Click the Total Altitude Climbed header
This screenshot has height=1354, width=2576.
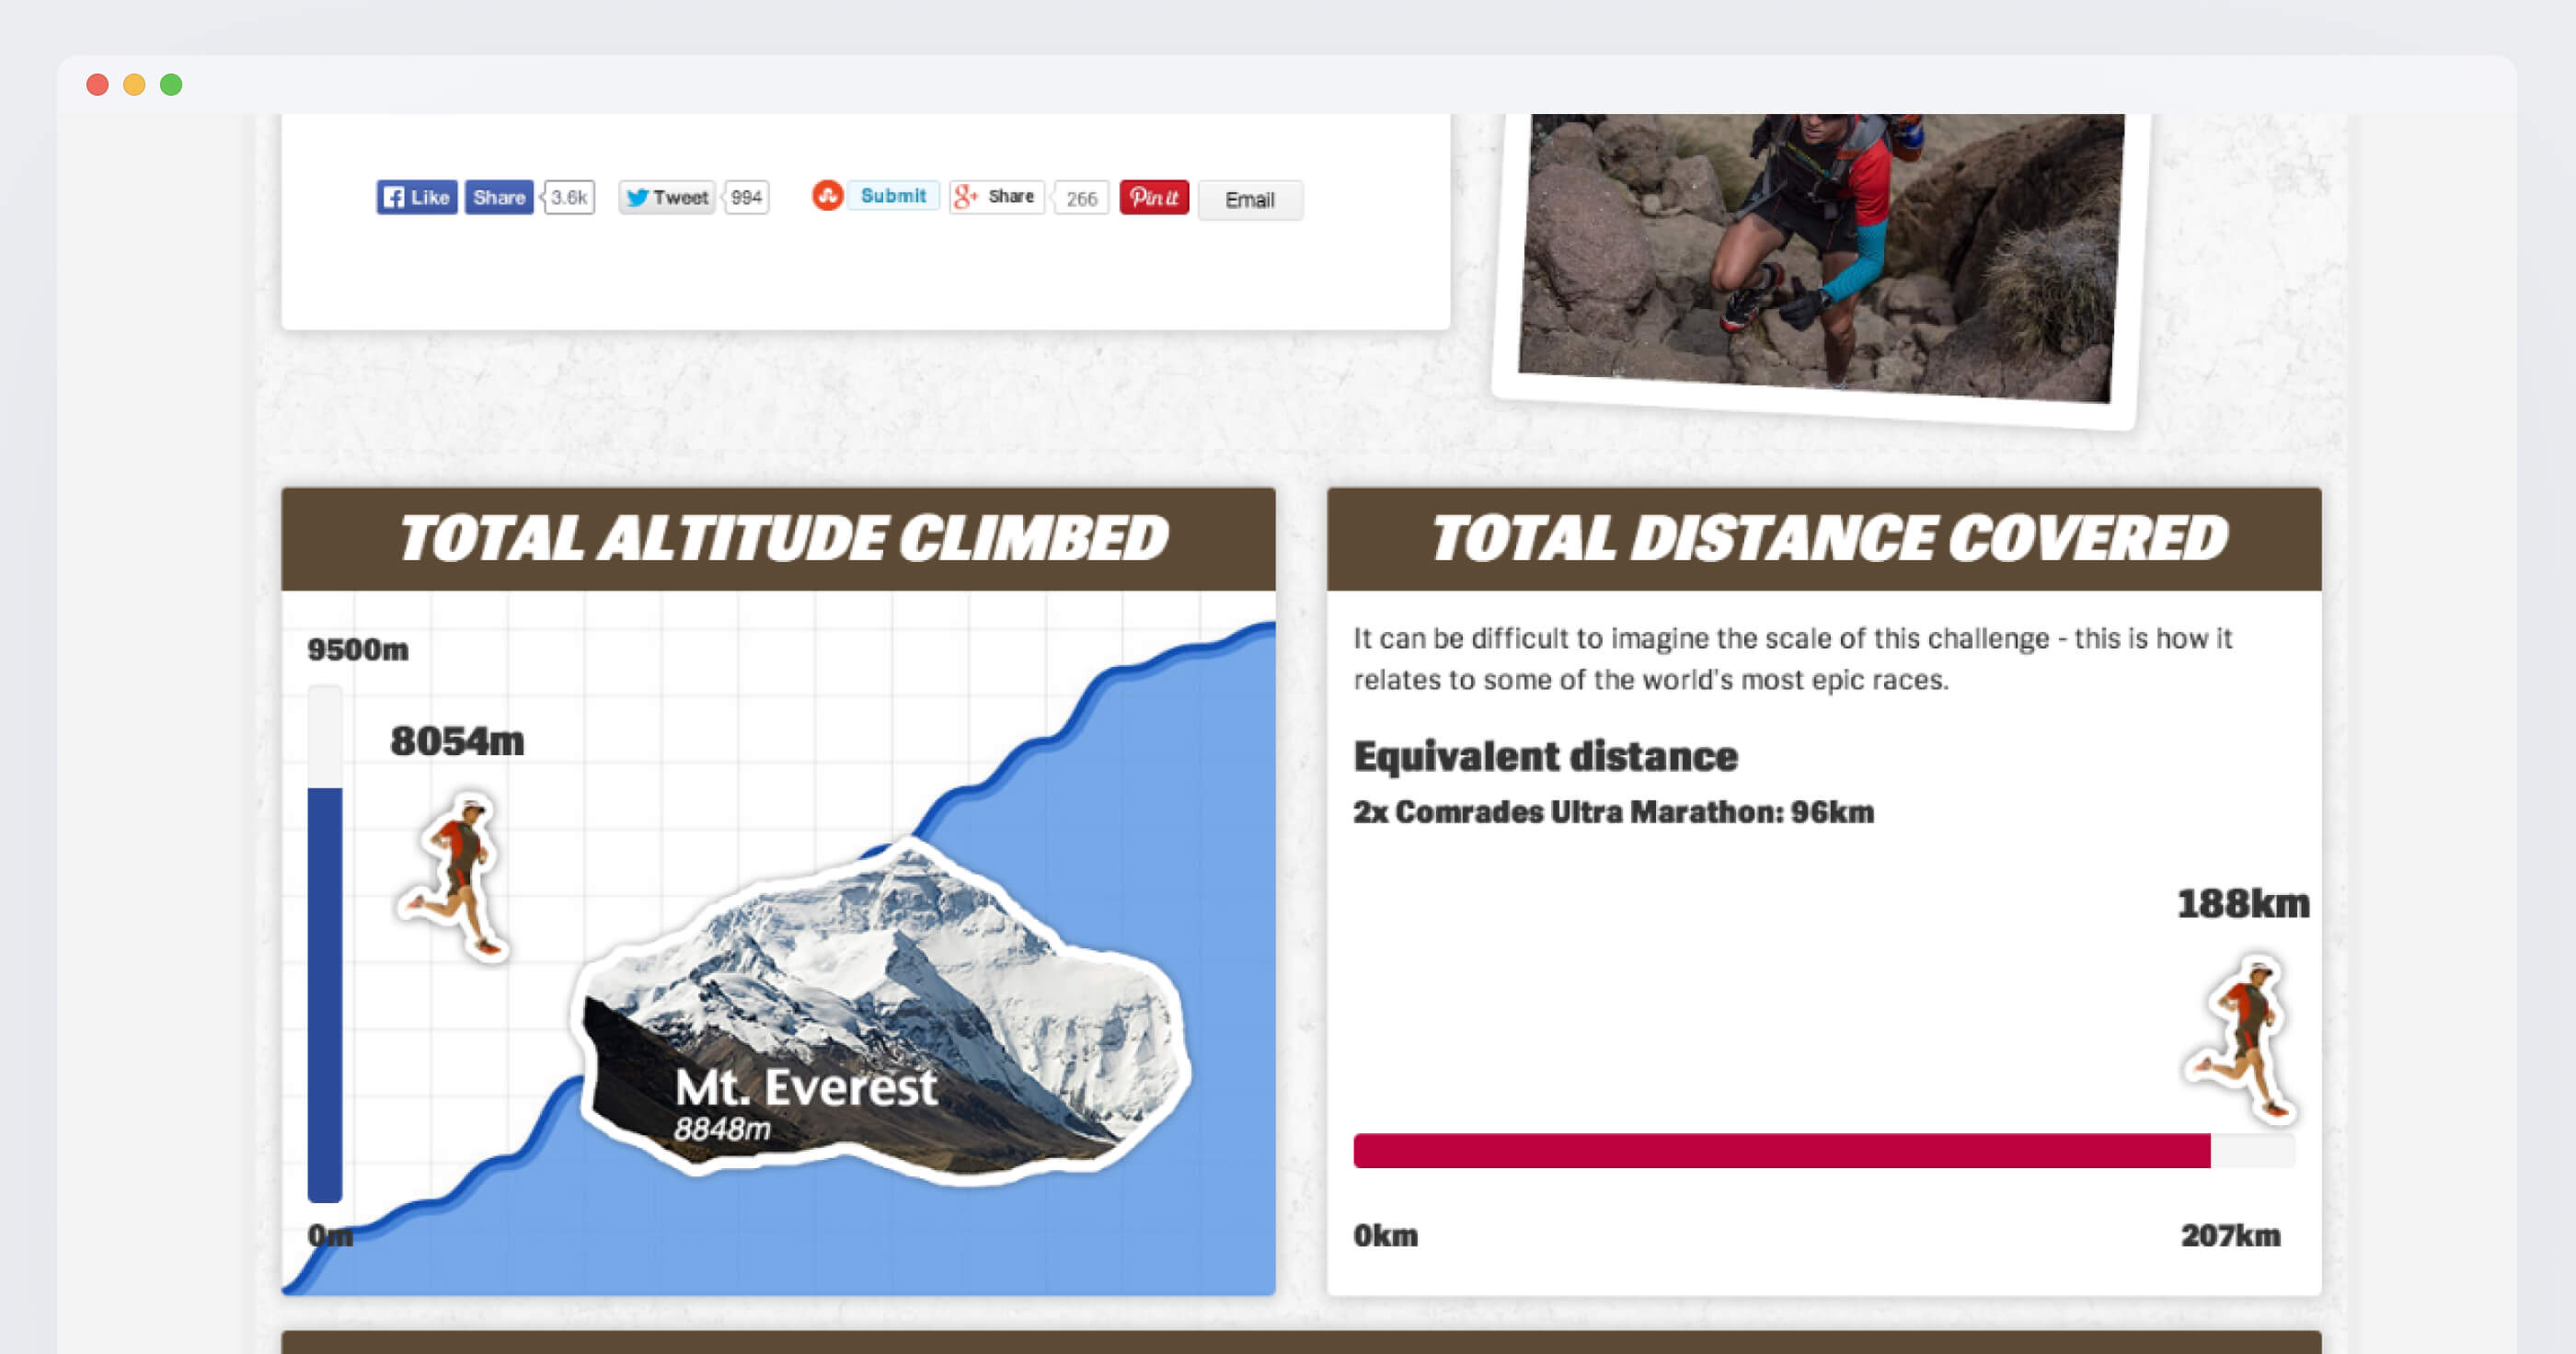779,539
